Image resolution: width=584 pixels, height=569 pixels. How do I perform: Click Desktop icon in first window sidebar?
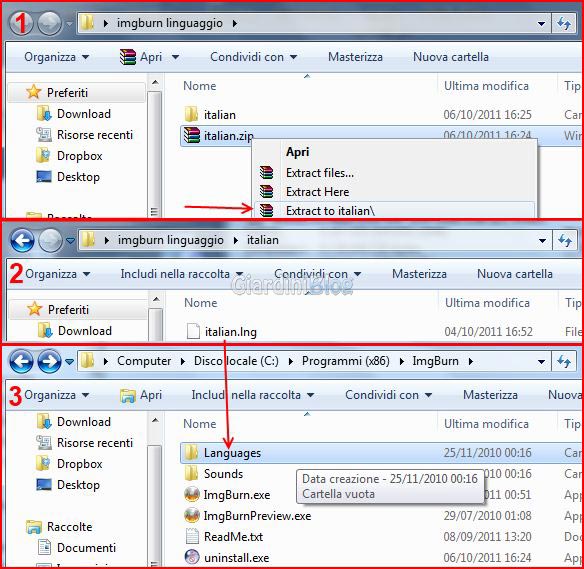(x=44, y=176)
